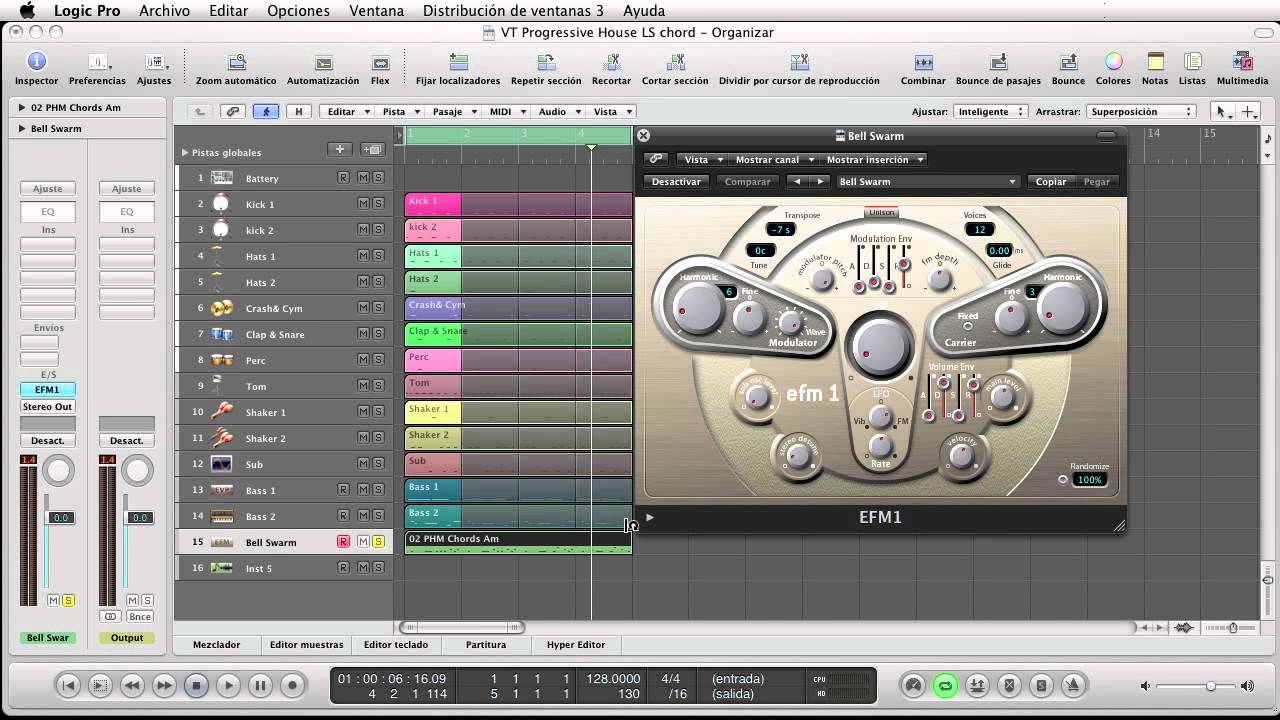This screenshot has height=720, width=1280.
Task: Expand the 02 PHM Chords Am inspector section
Action: point(22,107)
